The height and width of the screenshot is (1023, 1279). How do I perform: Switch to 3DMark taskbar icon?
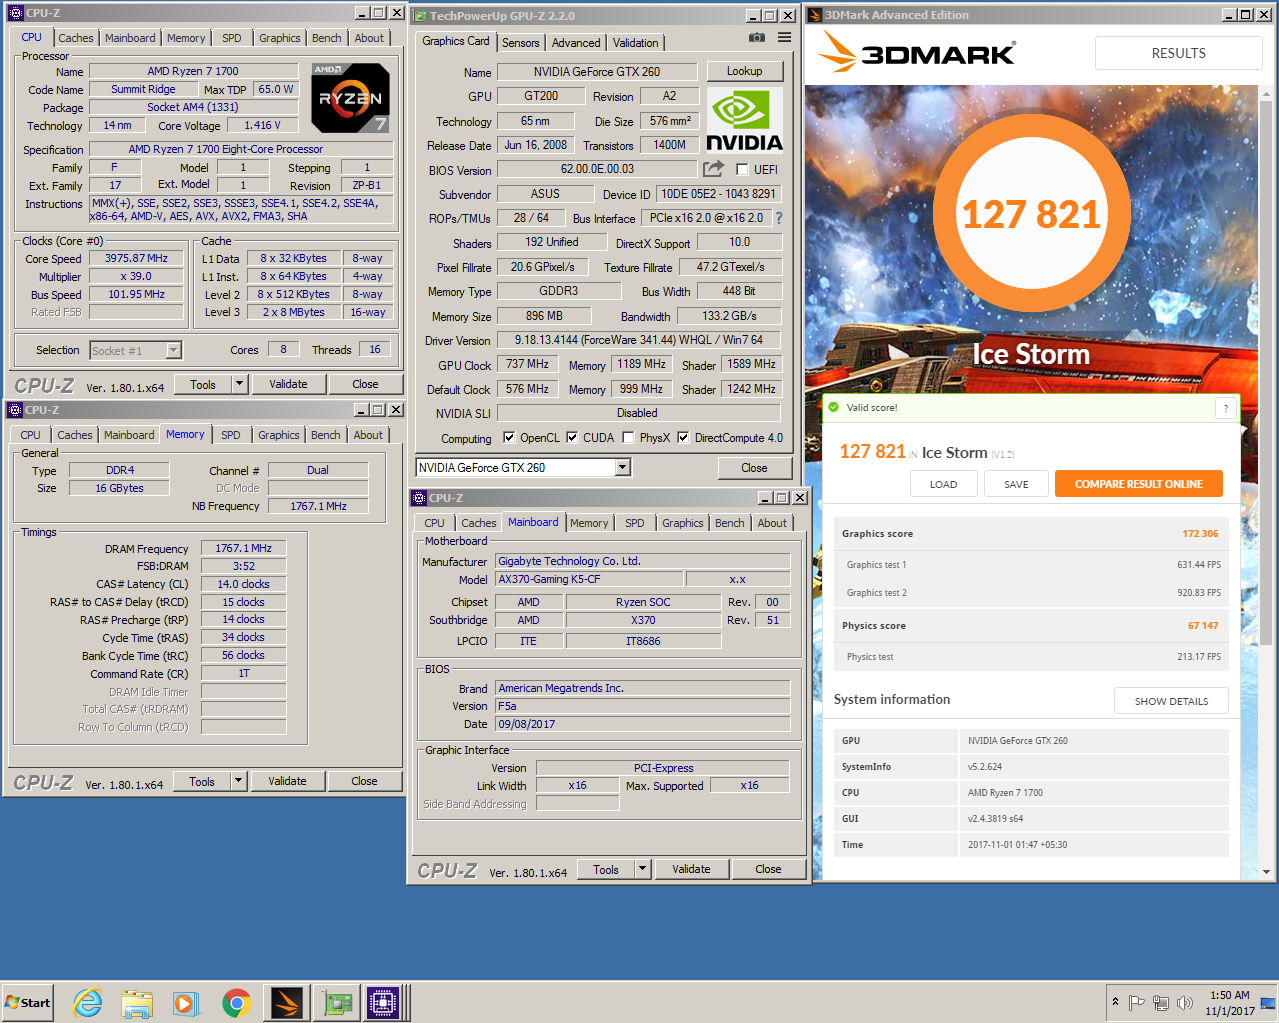(285, 1003)
